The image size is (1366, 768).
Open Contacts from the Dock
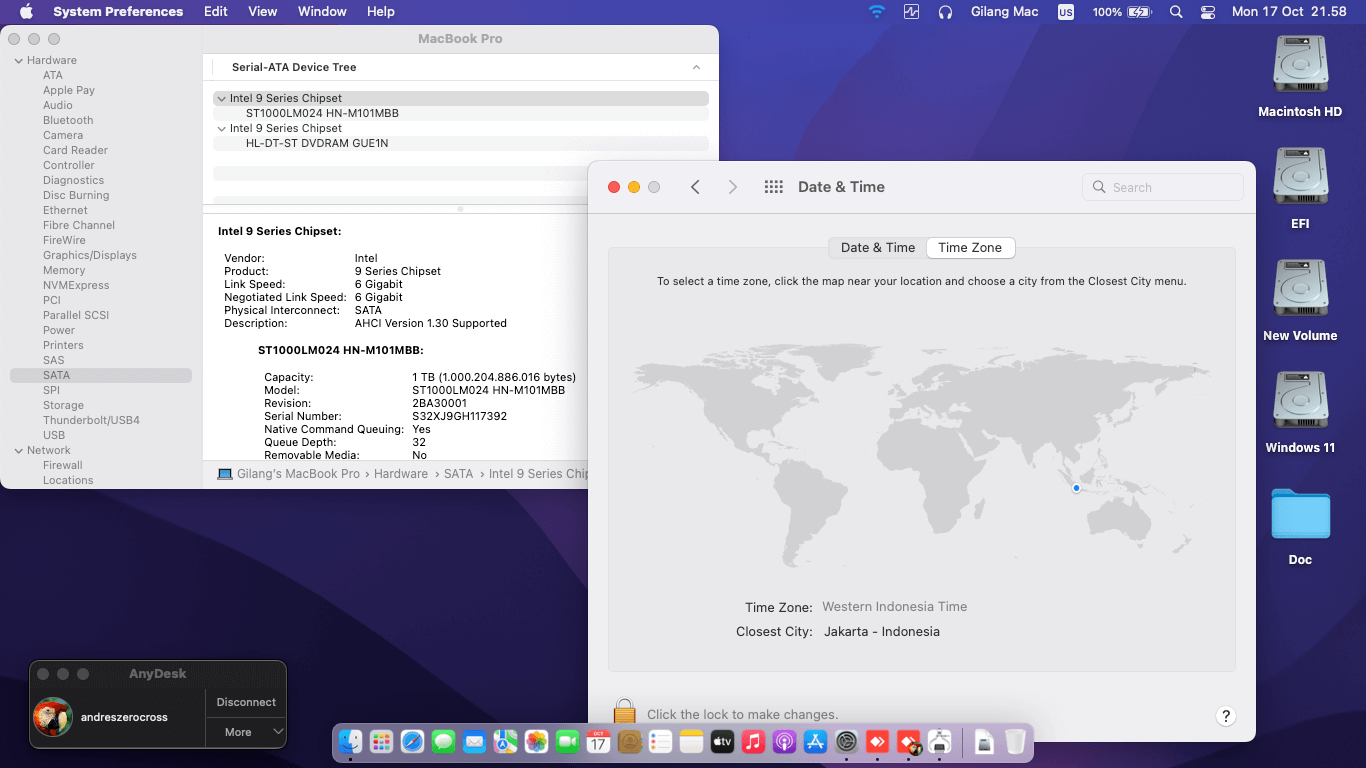pyautogui.click(x=629, y=741)
